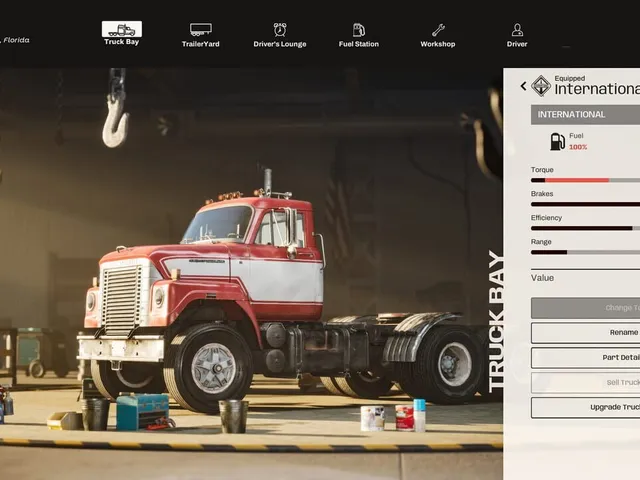Click the International diamond logo
Screen dimensions: 640x480
click(x=541, y=86)
